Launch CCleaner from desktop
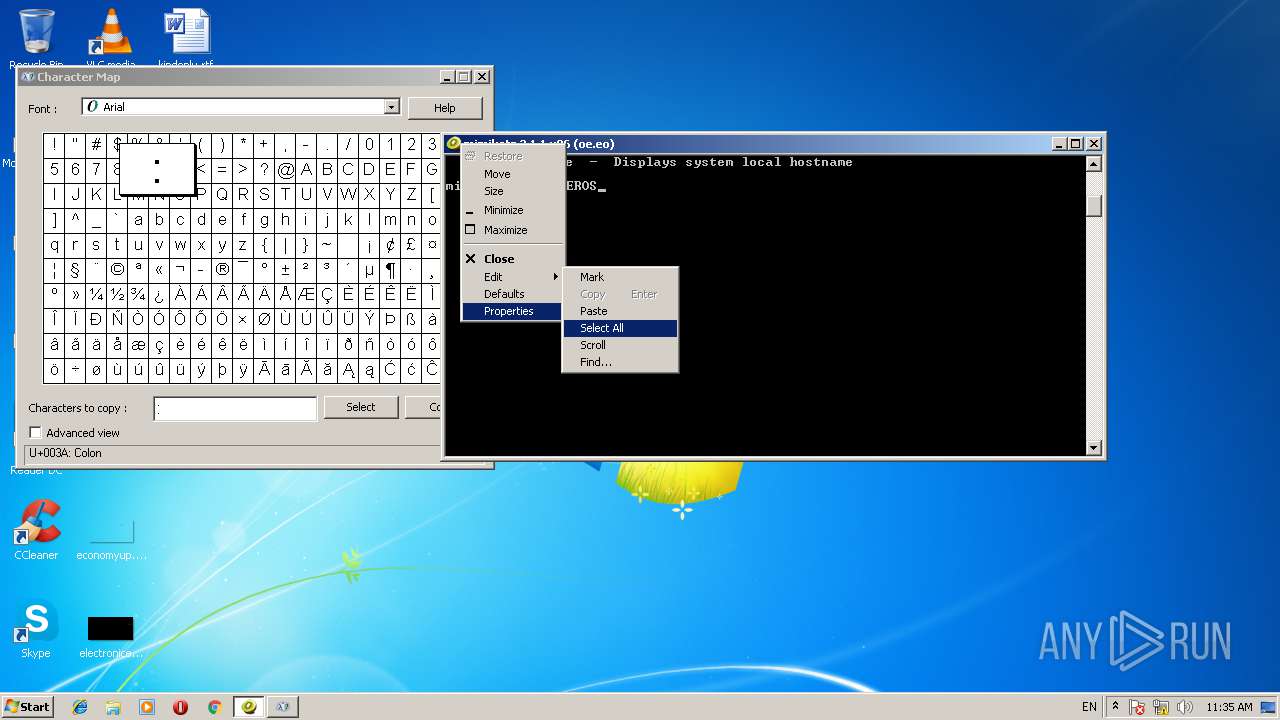 [37, 530]
